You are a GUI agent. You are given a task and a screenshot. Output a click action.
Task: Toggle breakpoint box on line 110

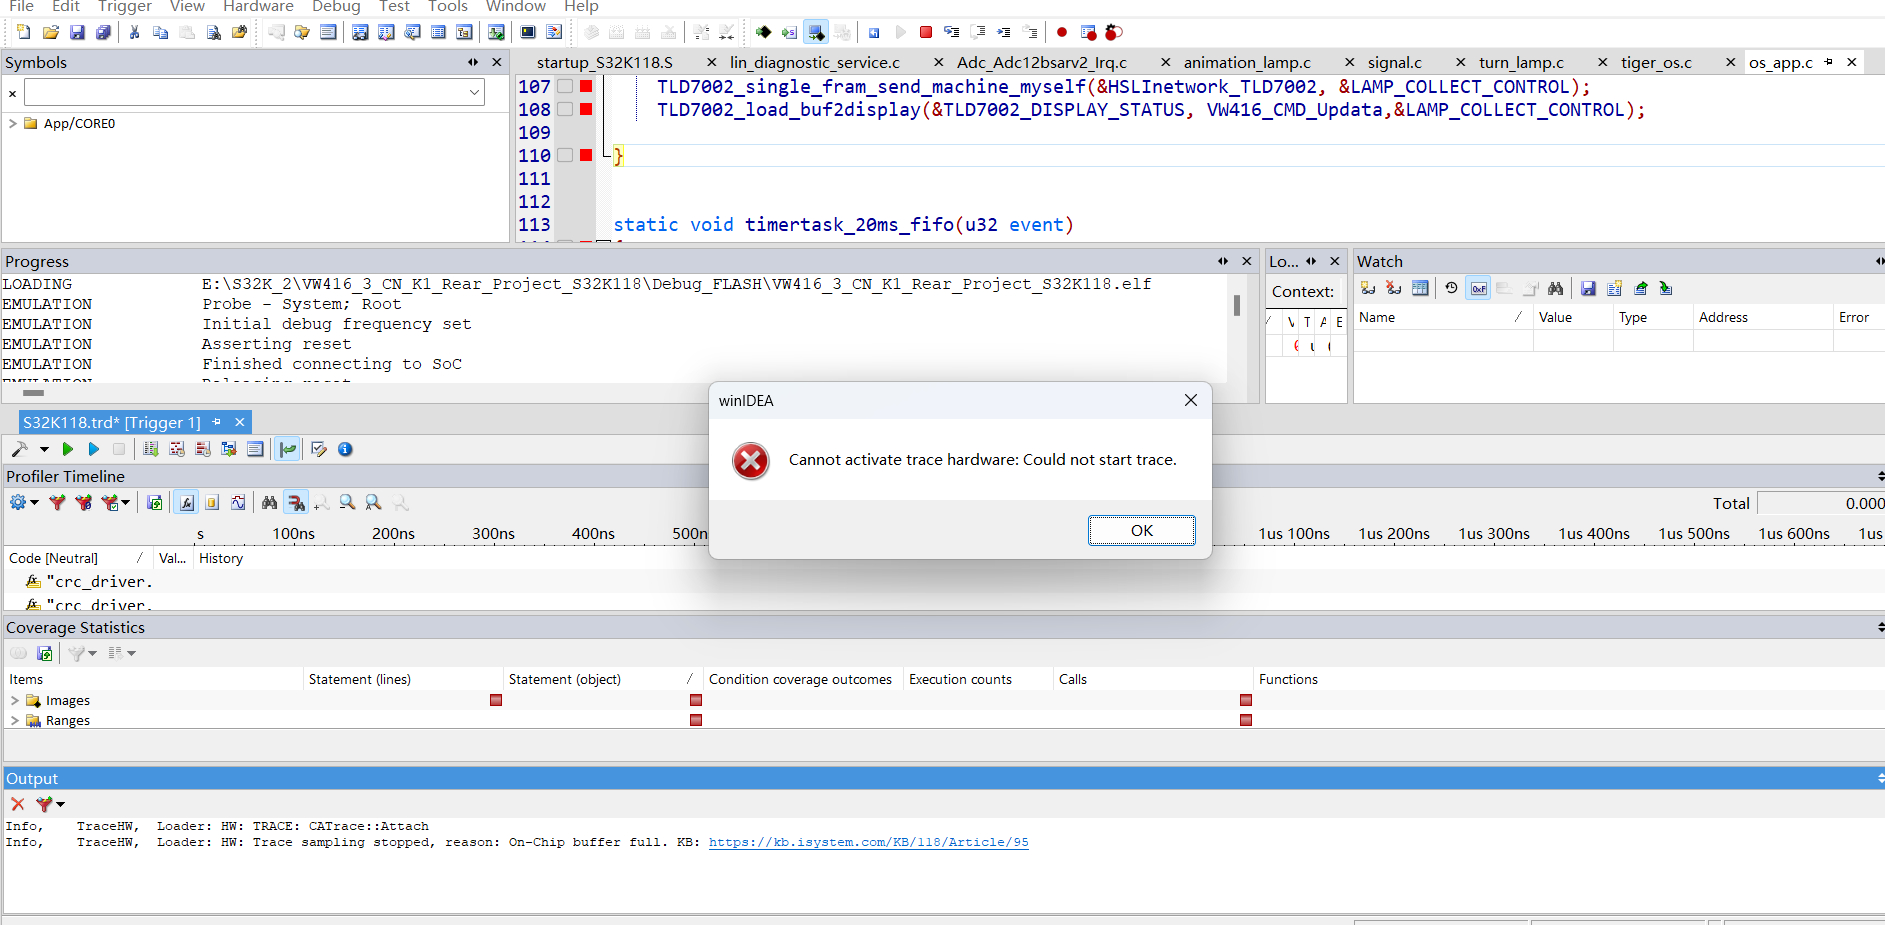565,155
